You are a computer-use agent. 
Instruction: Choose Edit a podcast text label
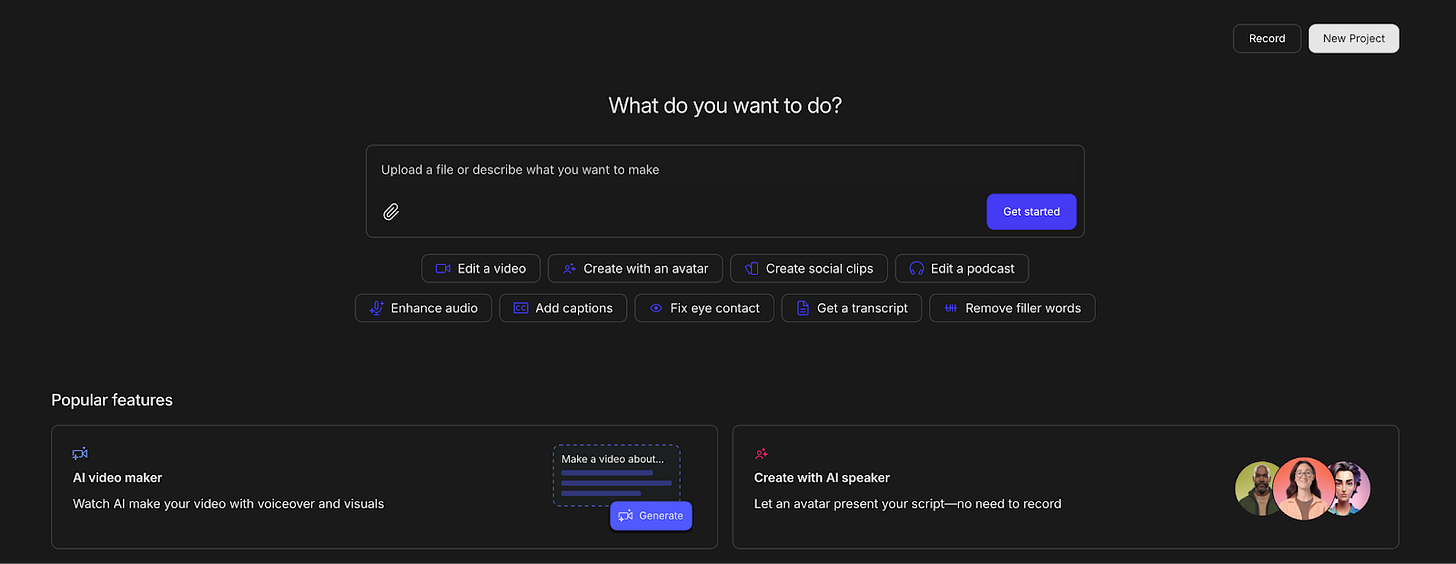[972, 268]
